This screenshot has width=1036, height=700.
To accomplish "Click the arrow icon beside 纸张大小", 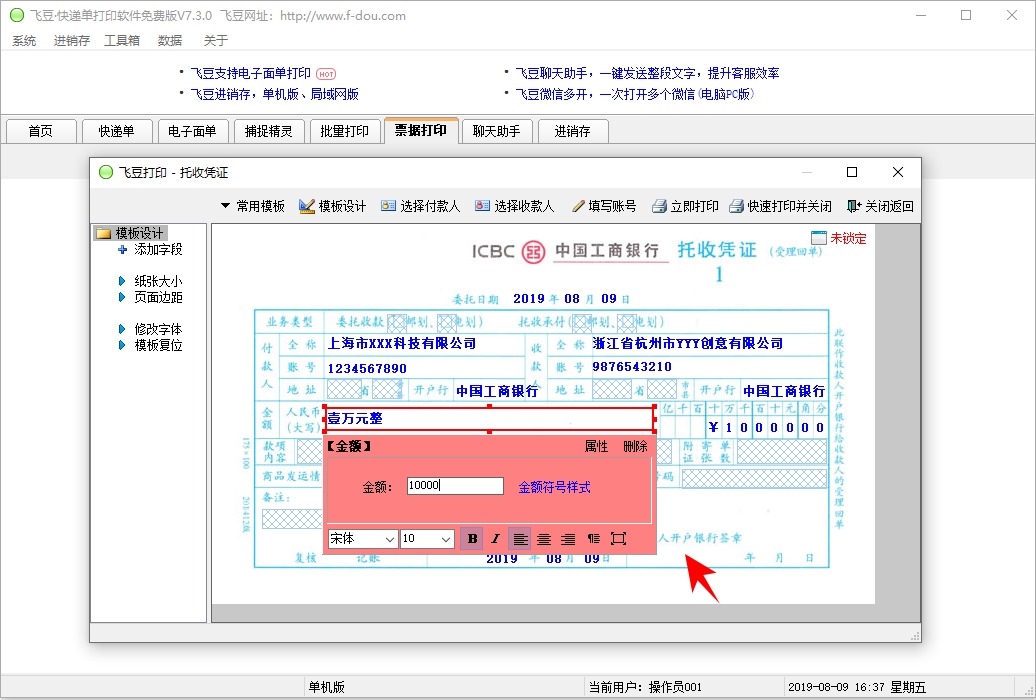I will pos(122,281).
